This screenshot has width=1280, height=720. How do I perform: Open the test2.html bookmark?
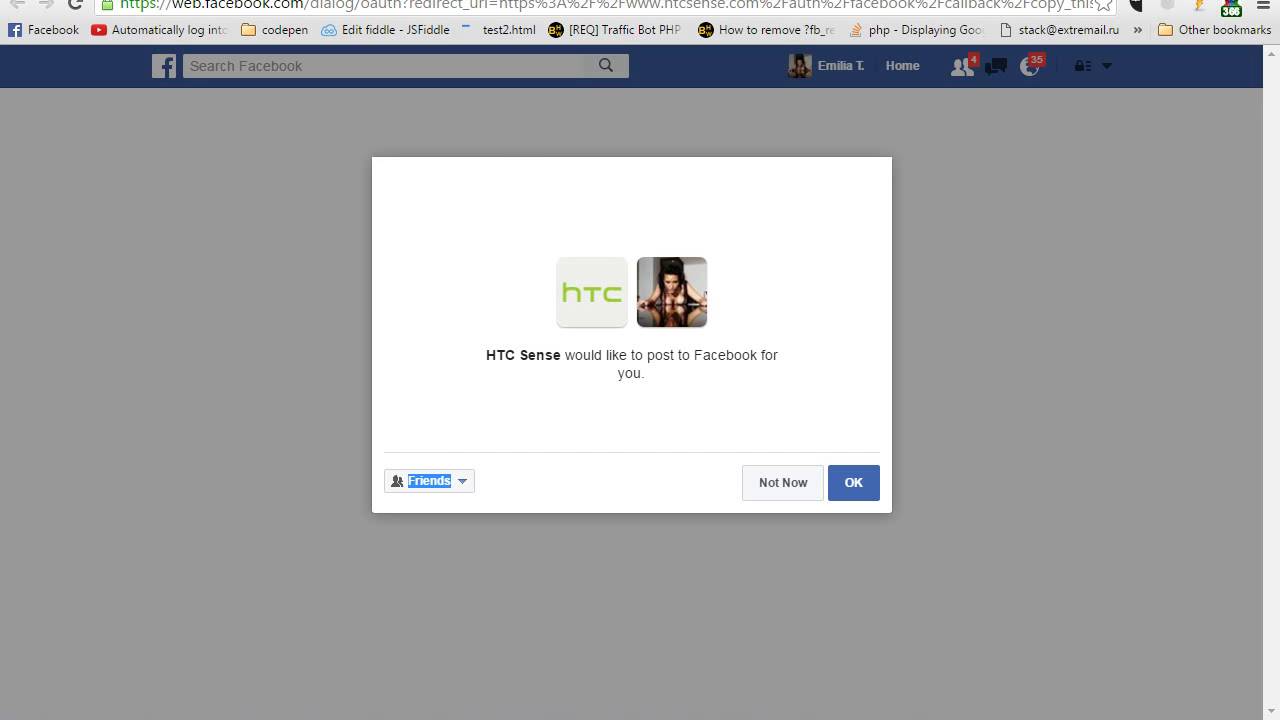coord(498,30)
